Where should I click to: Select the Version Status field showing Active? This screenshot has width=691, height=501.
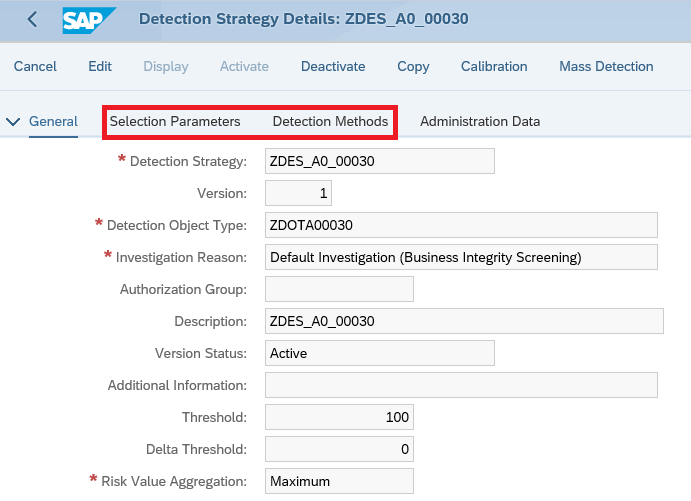tap(380, 353)
